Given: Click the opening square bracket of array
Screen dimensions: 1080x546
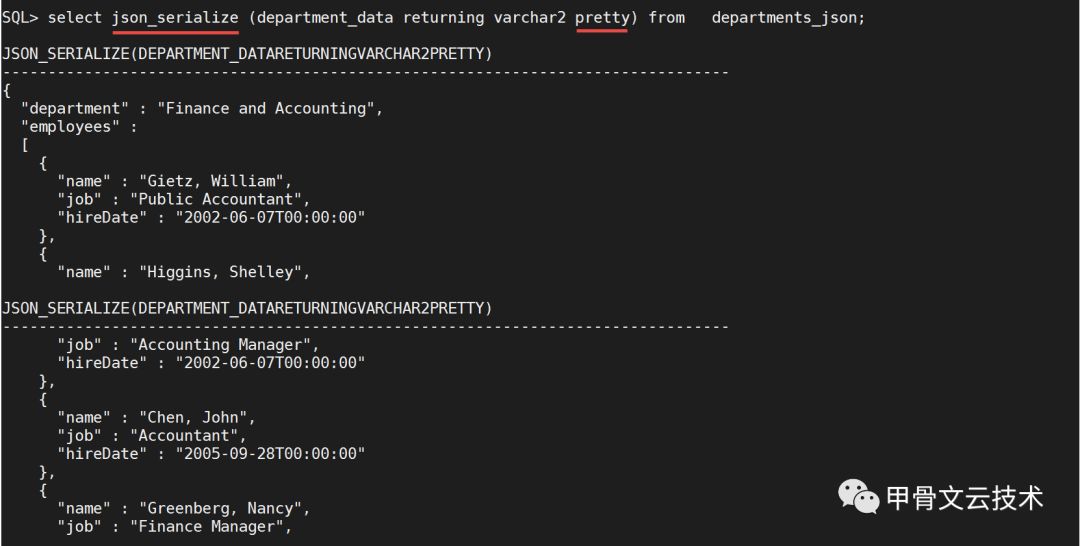Looking at the screenshot, I should 24,145.
